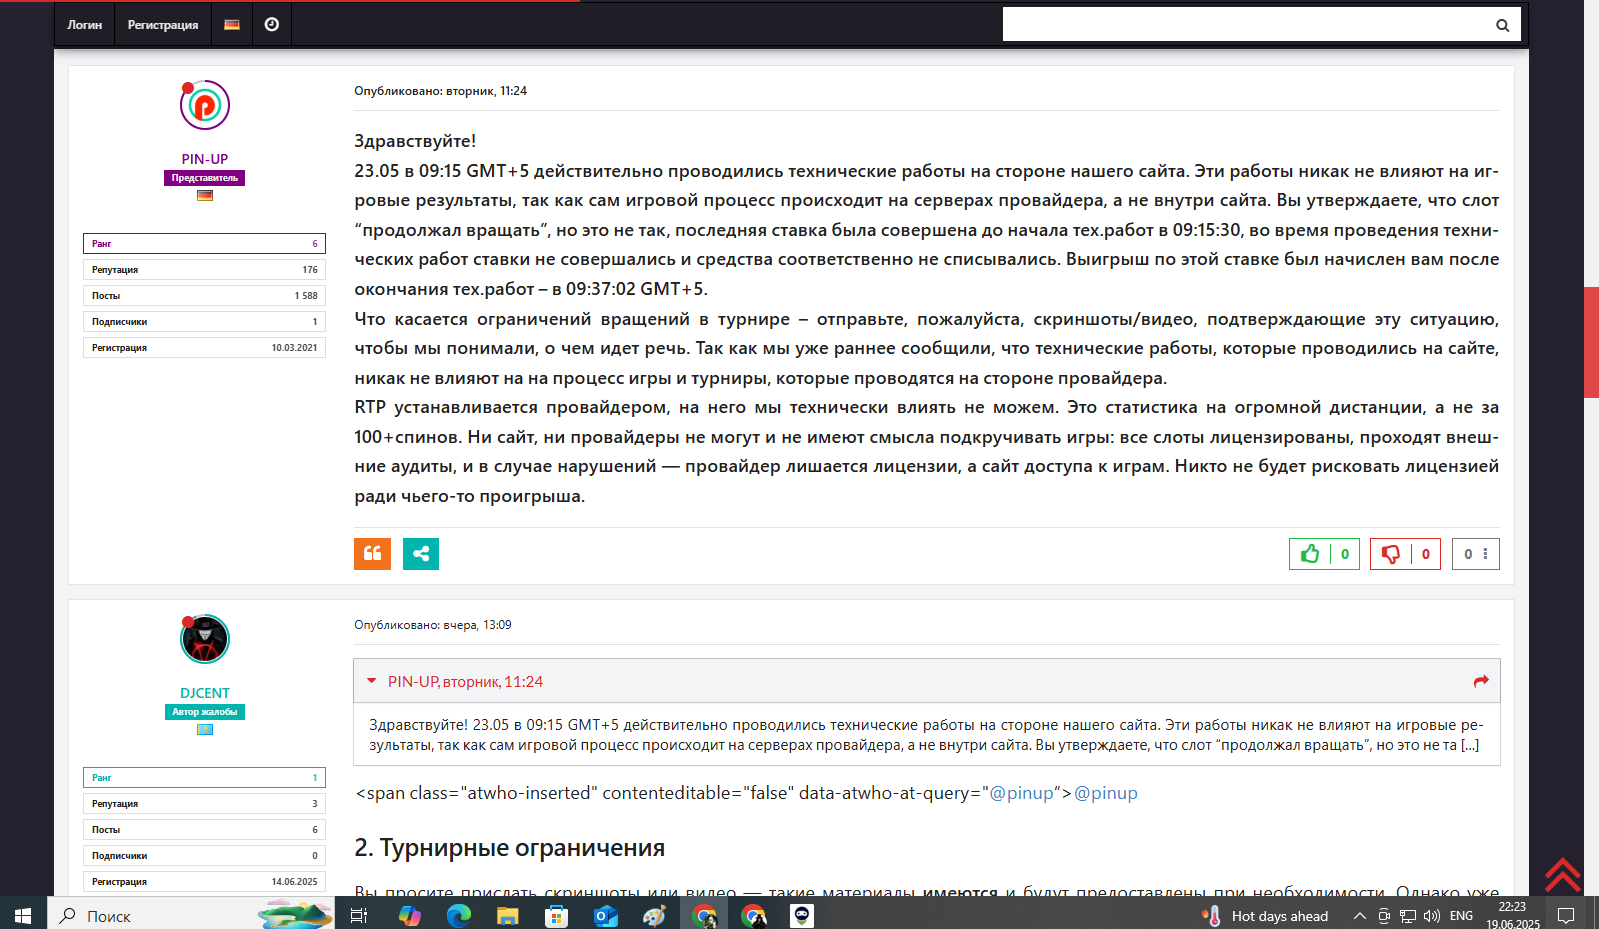Click the DJCENT user avatar
Viewport: 1599px width, 929px height.
[x=205, y=639]
